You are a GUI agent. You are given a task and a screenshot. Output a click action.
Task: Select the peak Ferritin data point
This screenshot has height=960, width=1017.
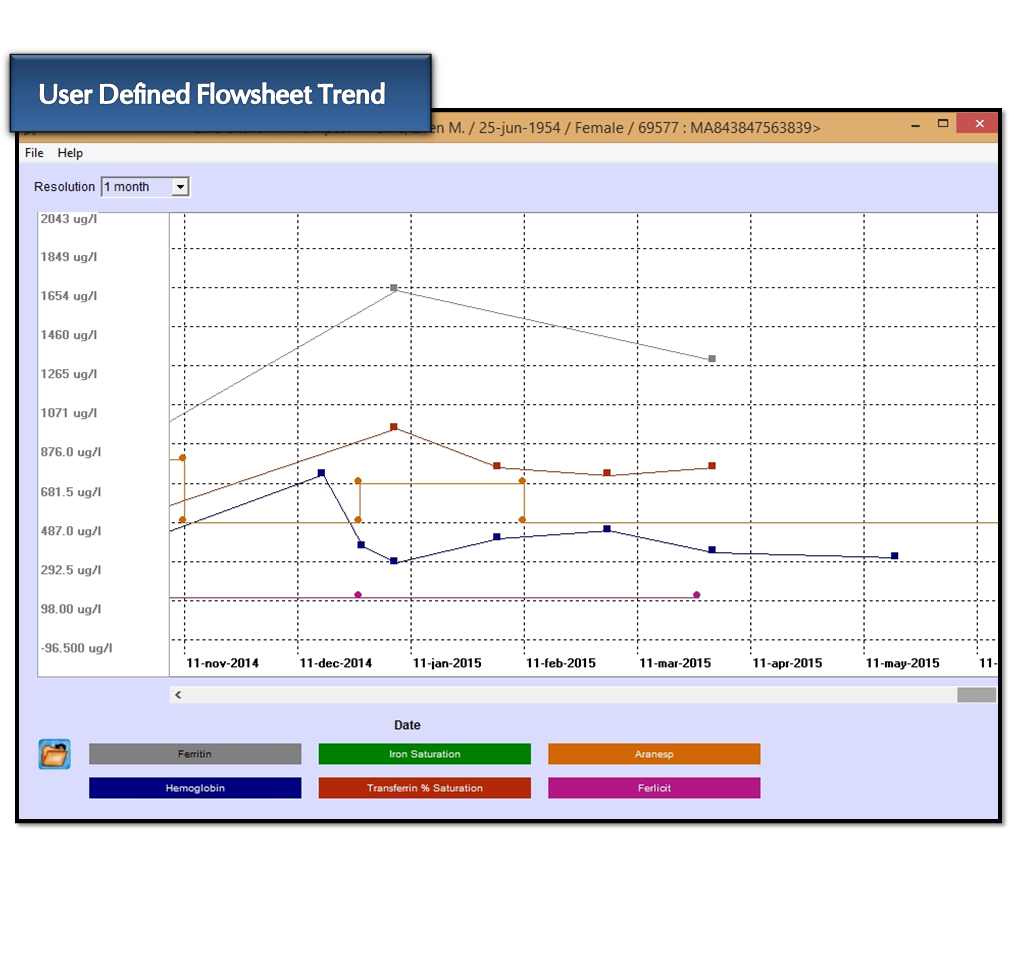[393, 288]
